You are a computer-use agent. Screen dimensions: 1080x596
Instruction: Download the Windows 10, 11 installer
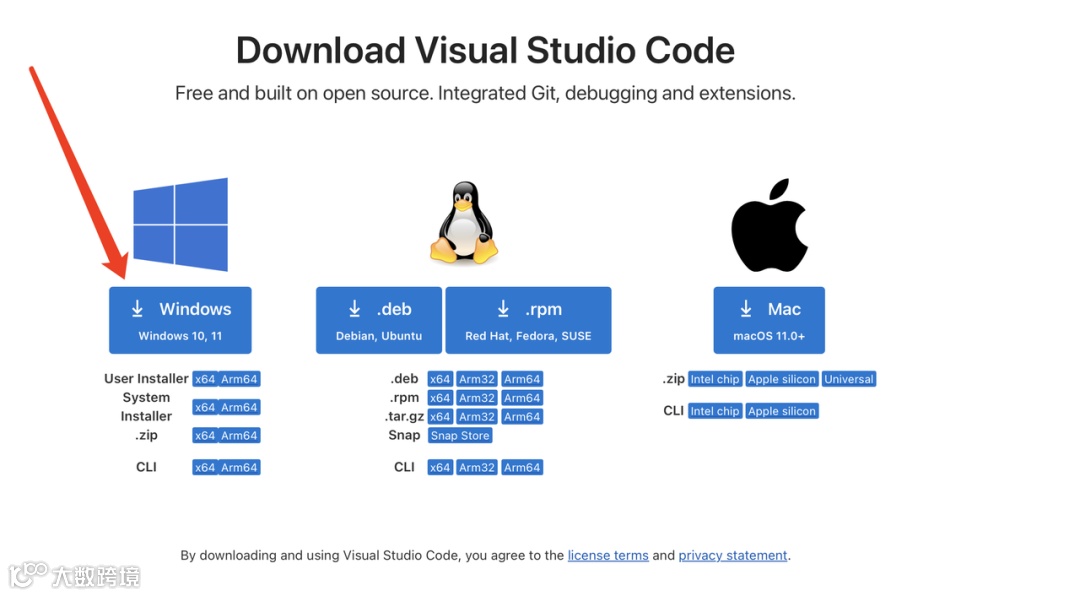pyautogui.click(x=180, y=320)
